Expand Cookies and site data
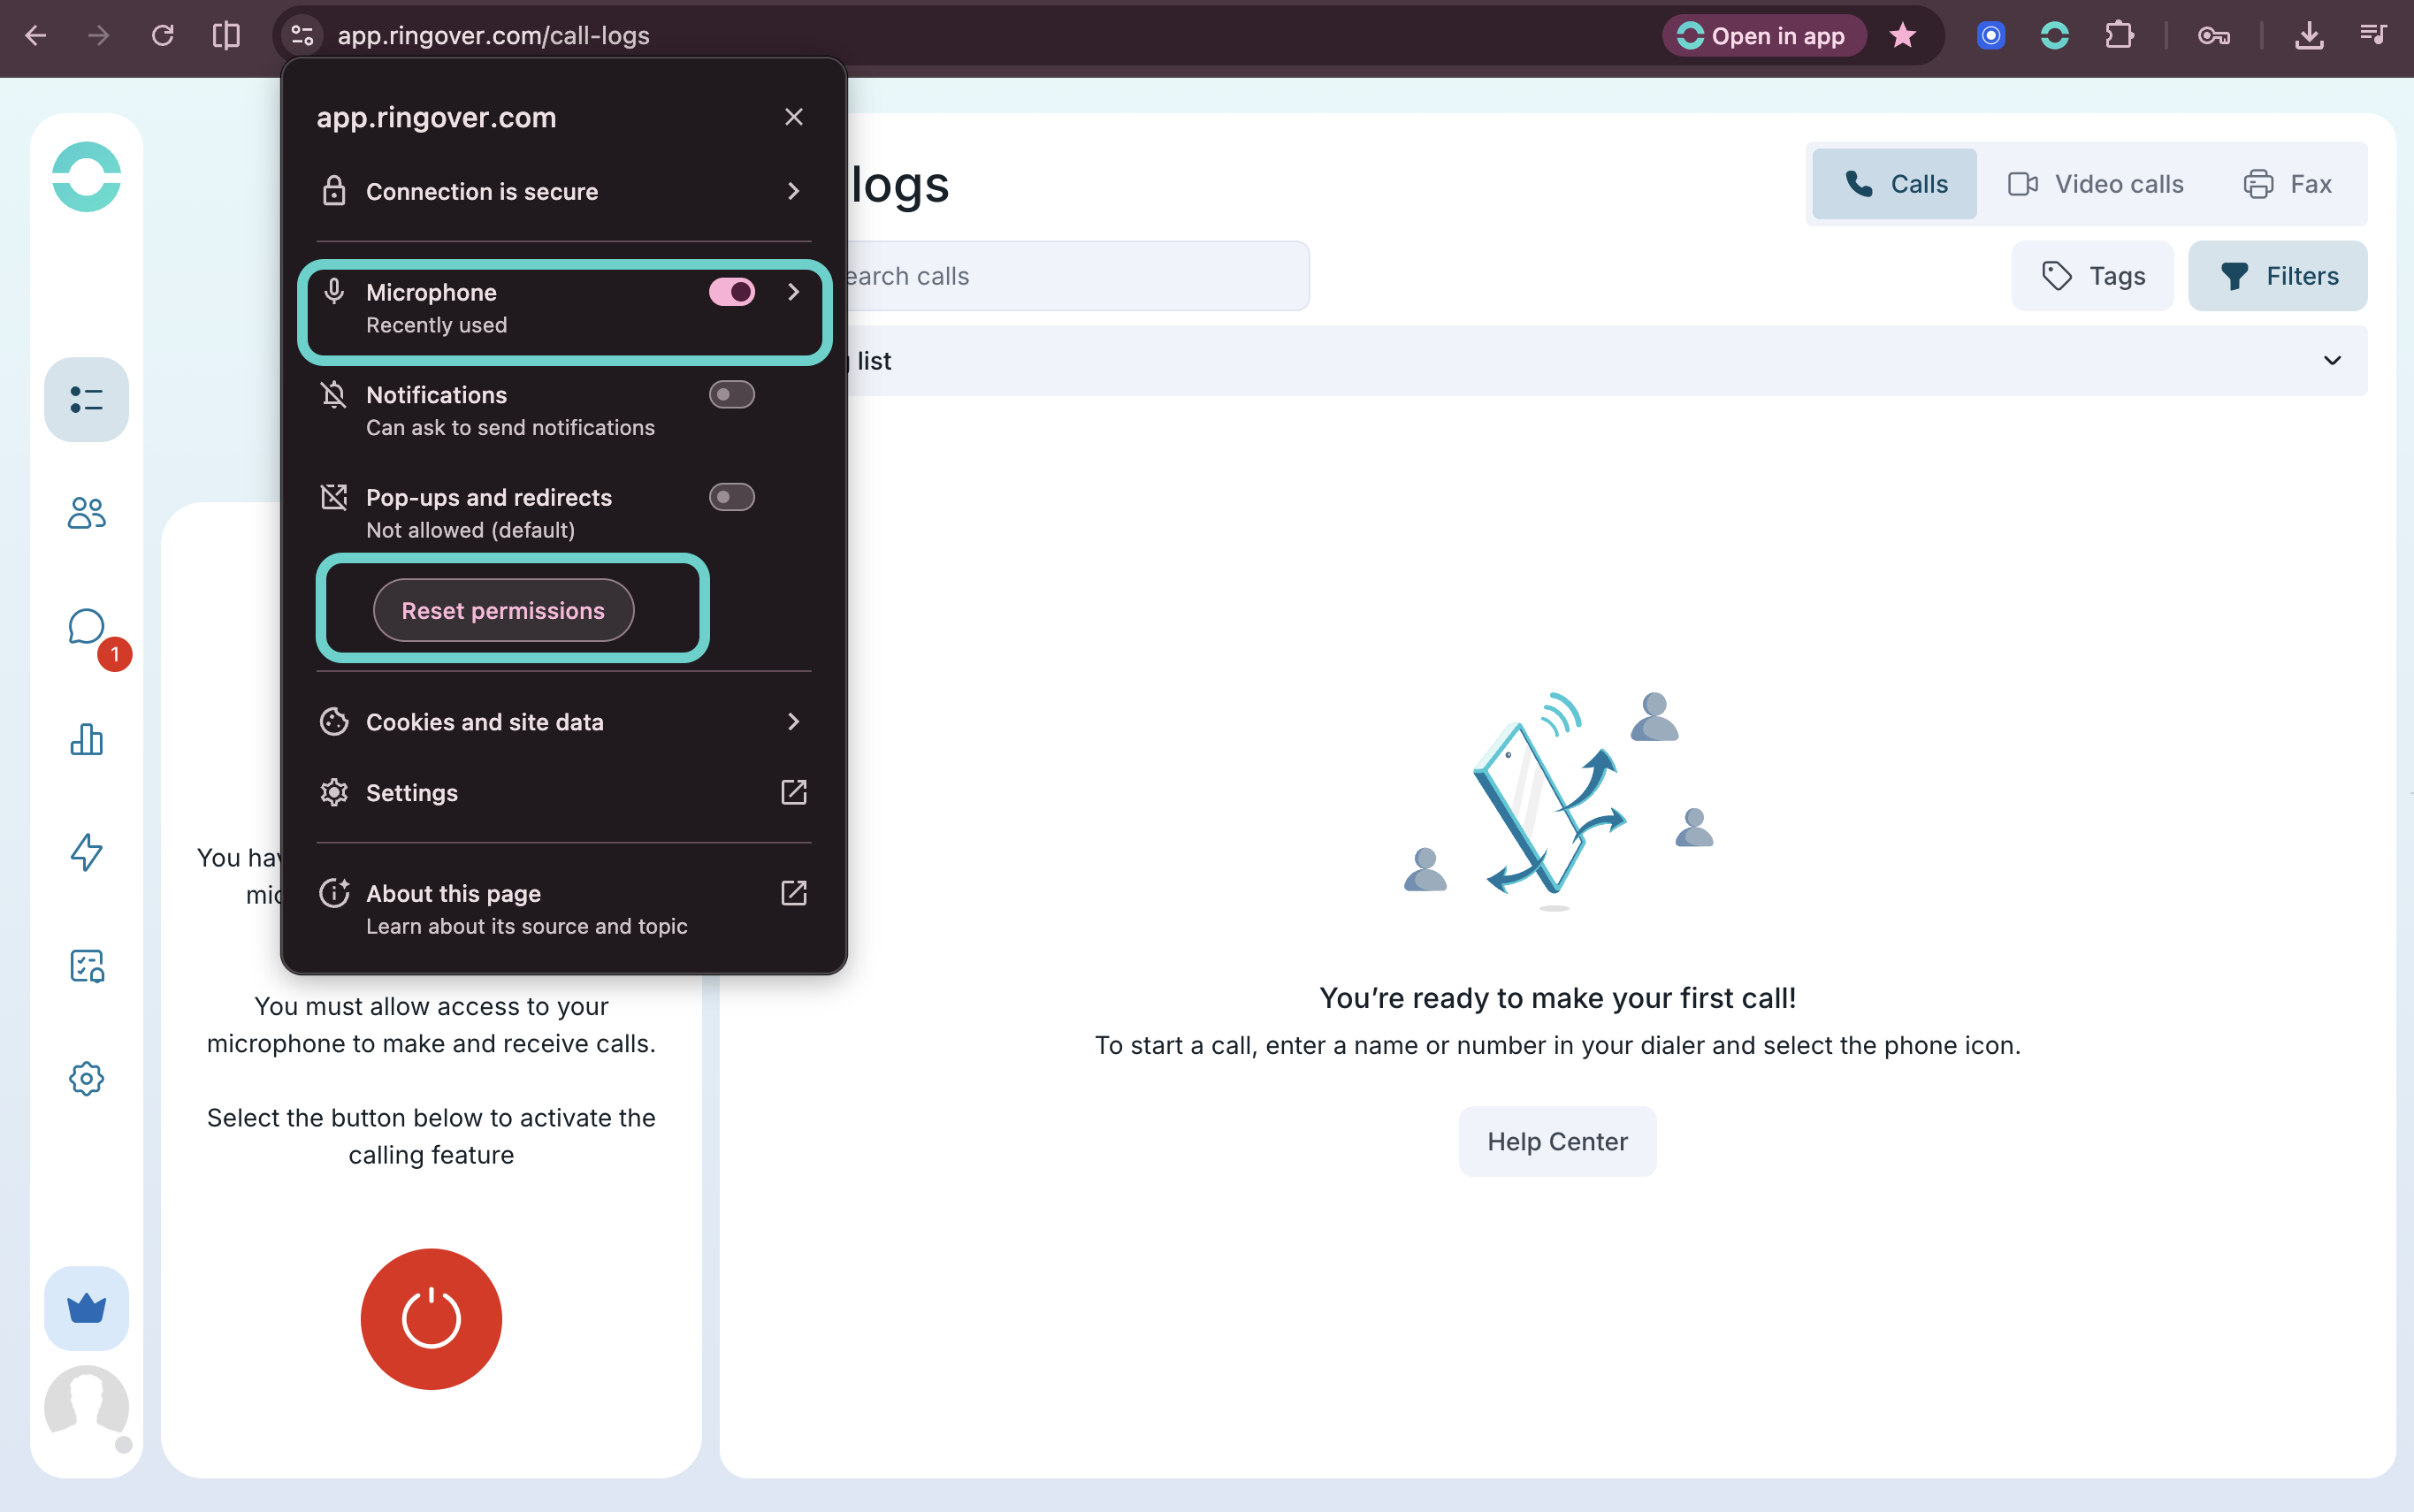This screenshot has width=2414, height=1512. tap(564, 722)
